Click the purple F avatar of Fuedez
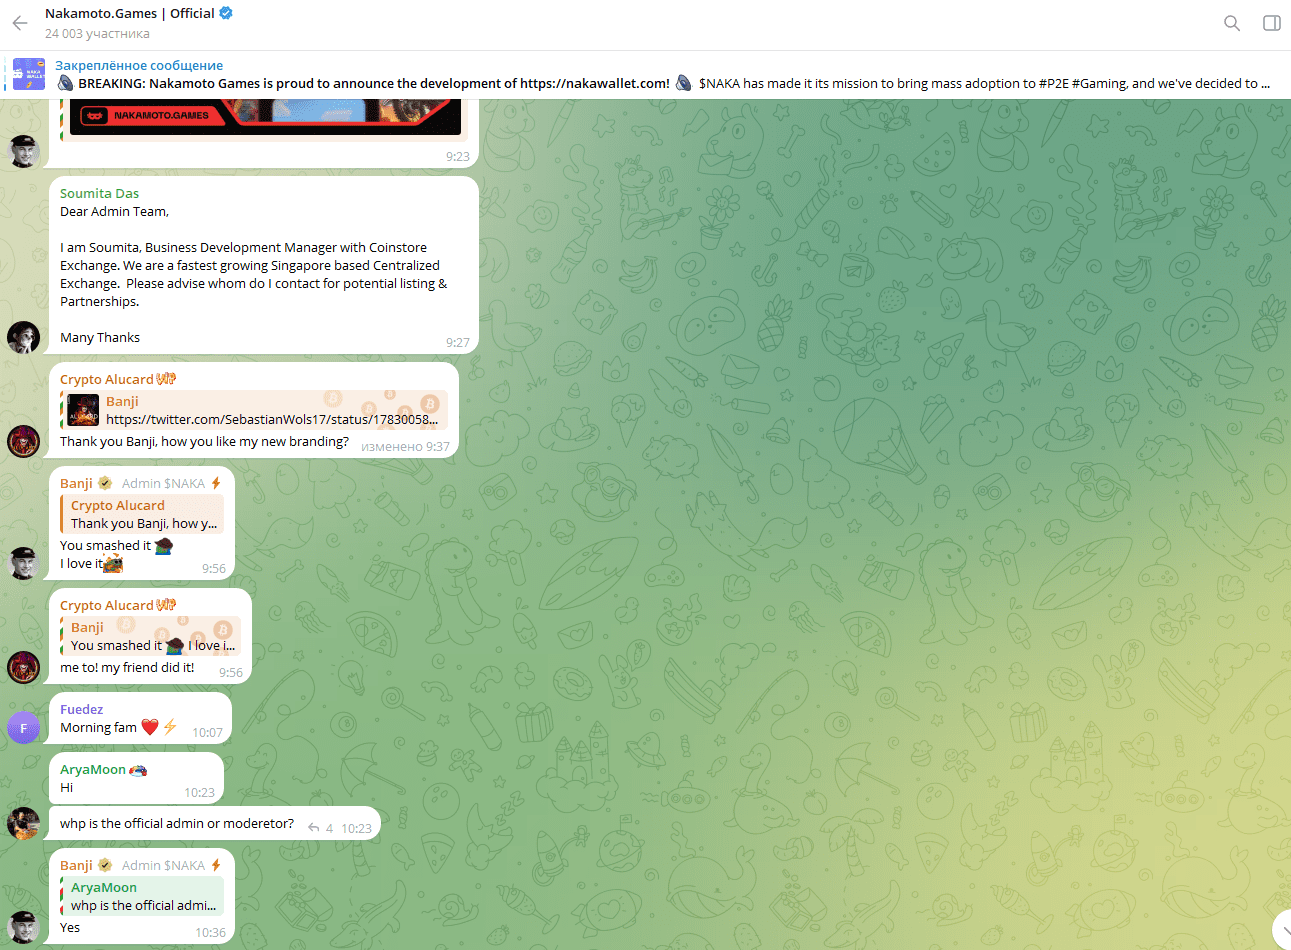This screenshot has width=1291, height=950. [x=24, y=728]
